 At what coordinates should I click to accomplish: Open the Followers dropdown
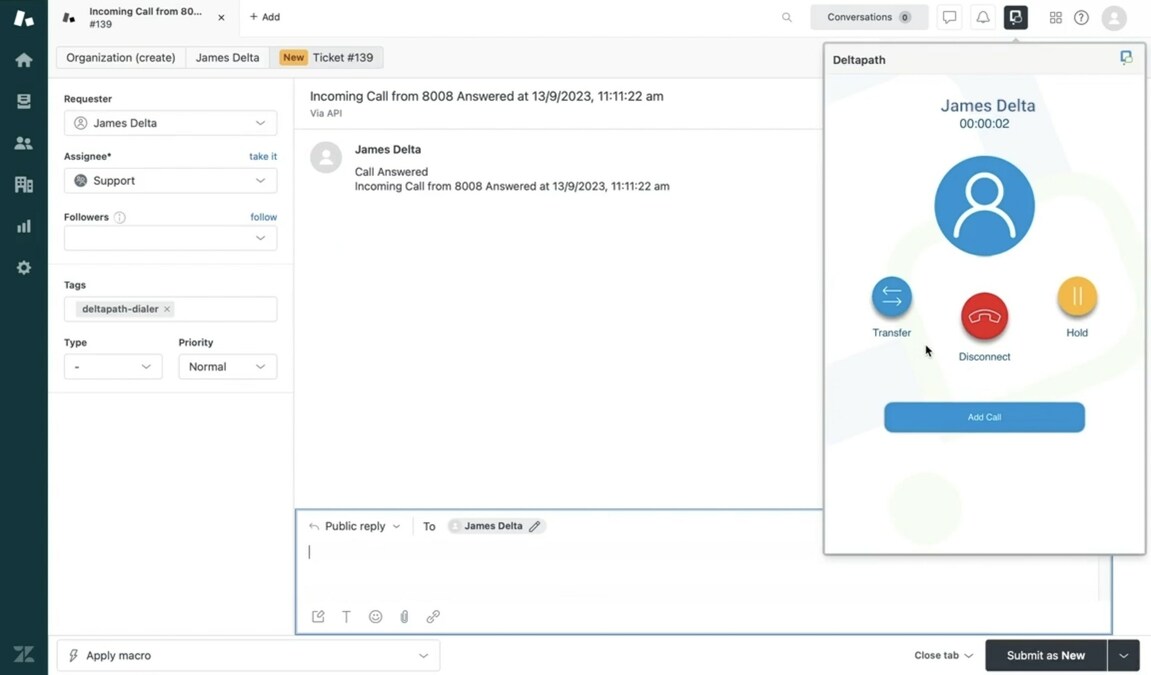[x=170, y=238]
